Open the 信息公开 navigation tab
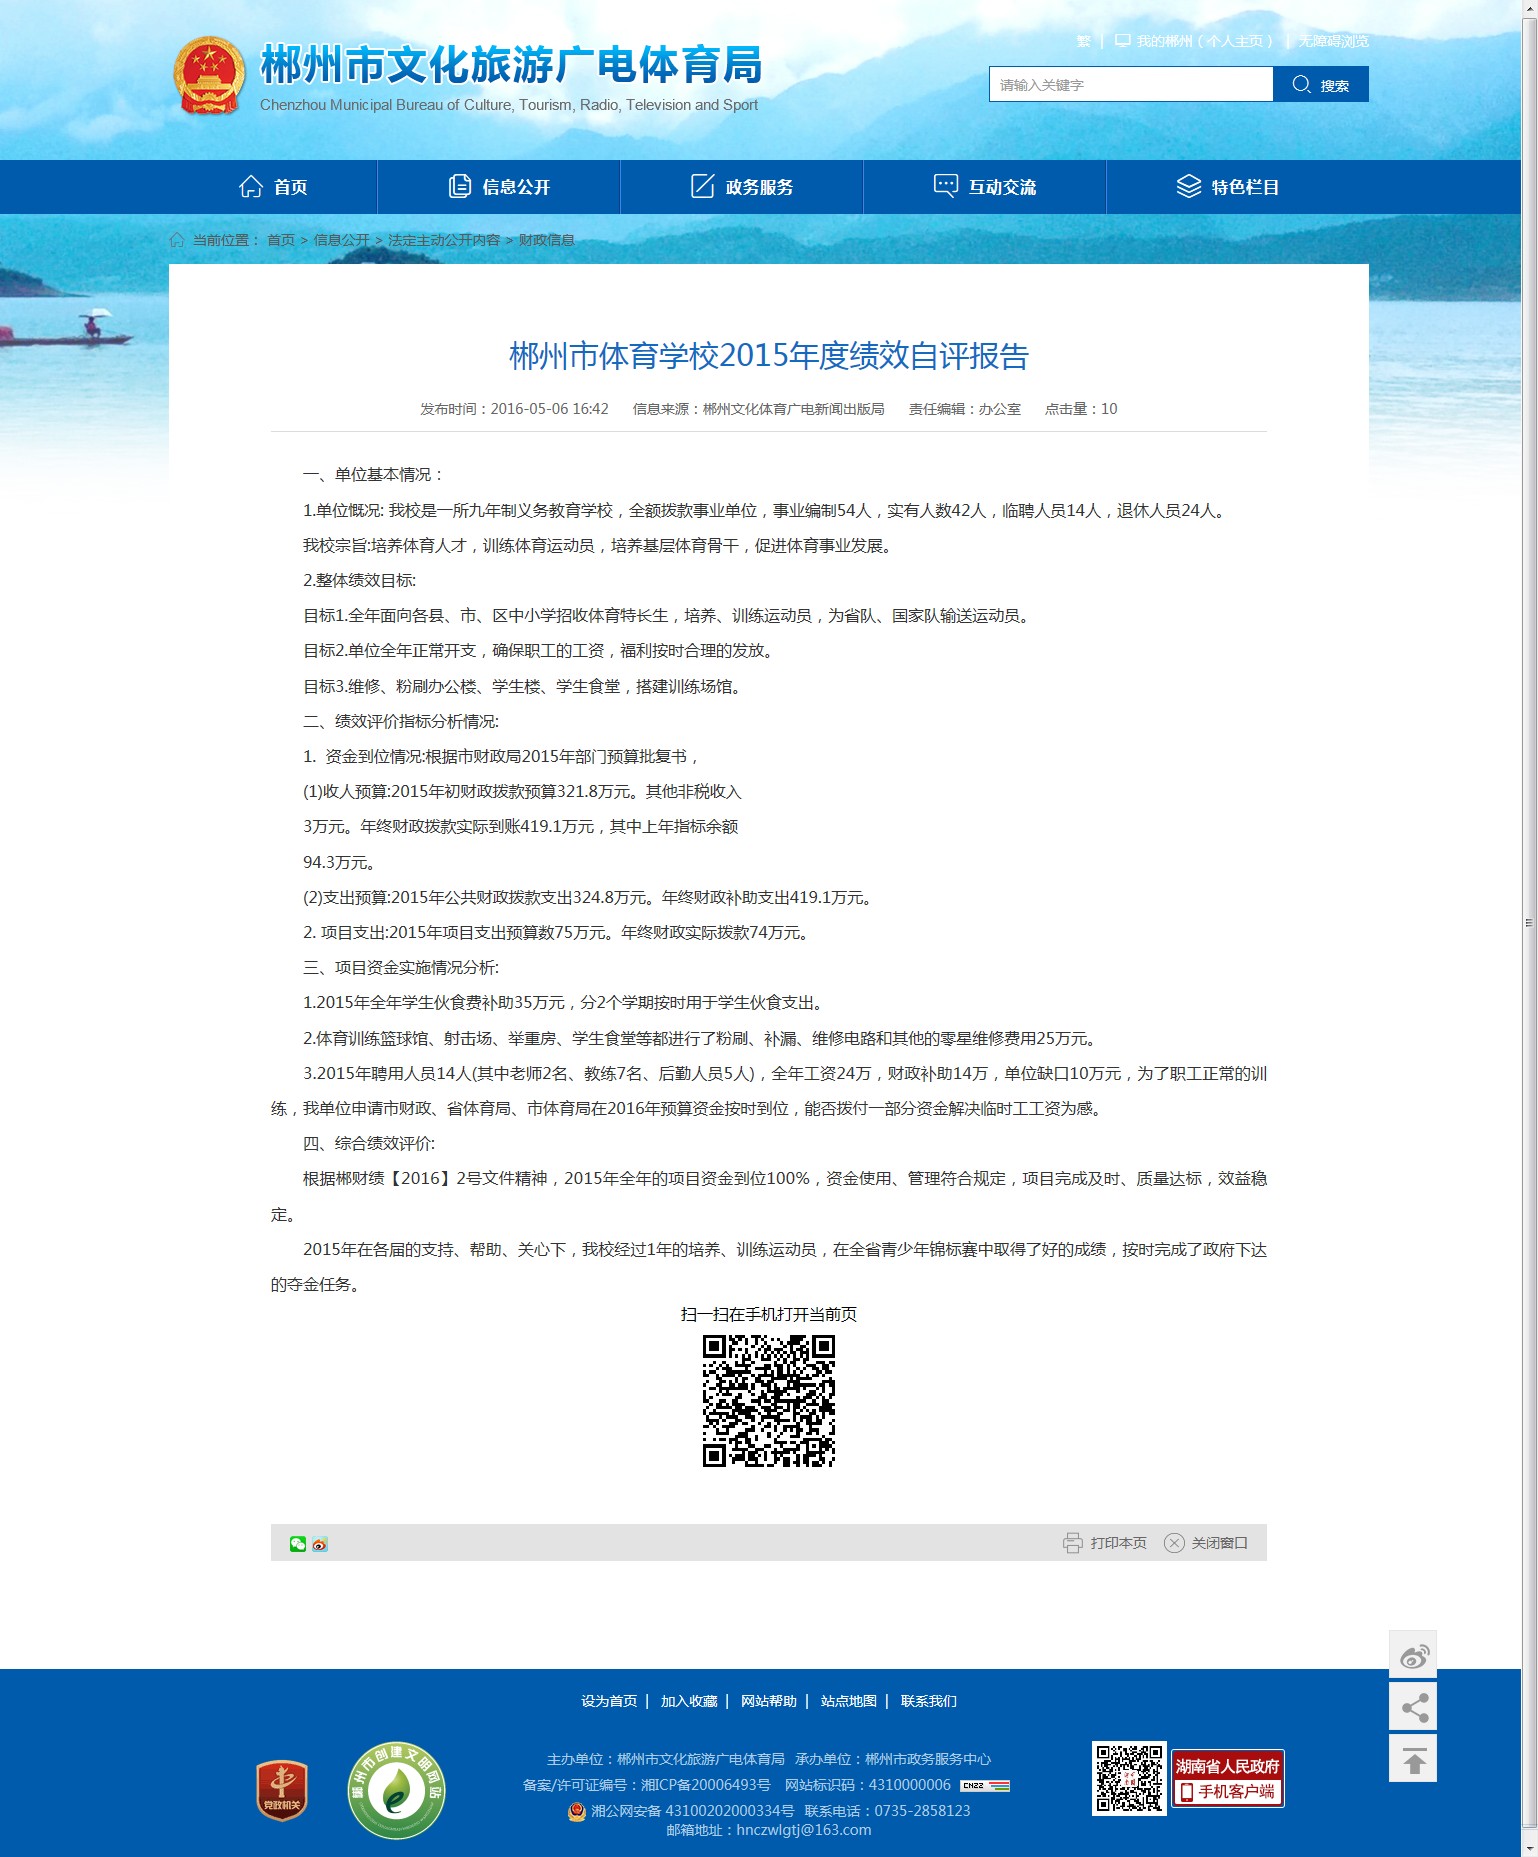The image size is (1538, 1857). pos(499,187)
